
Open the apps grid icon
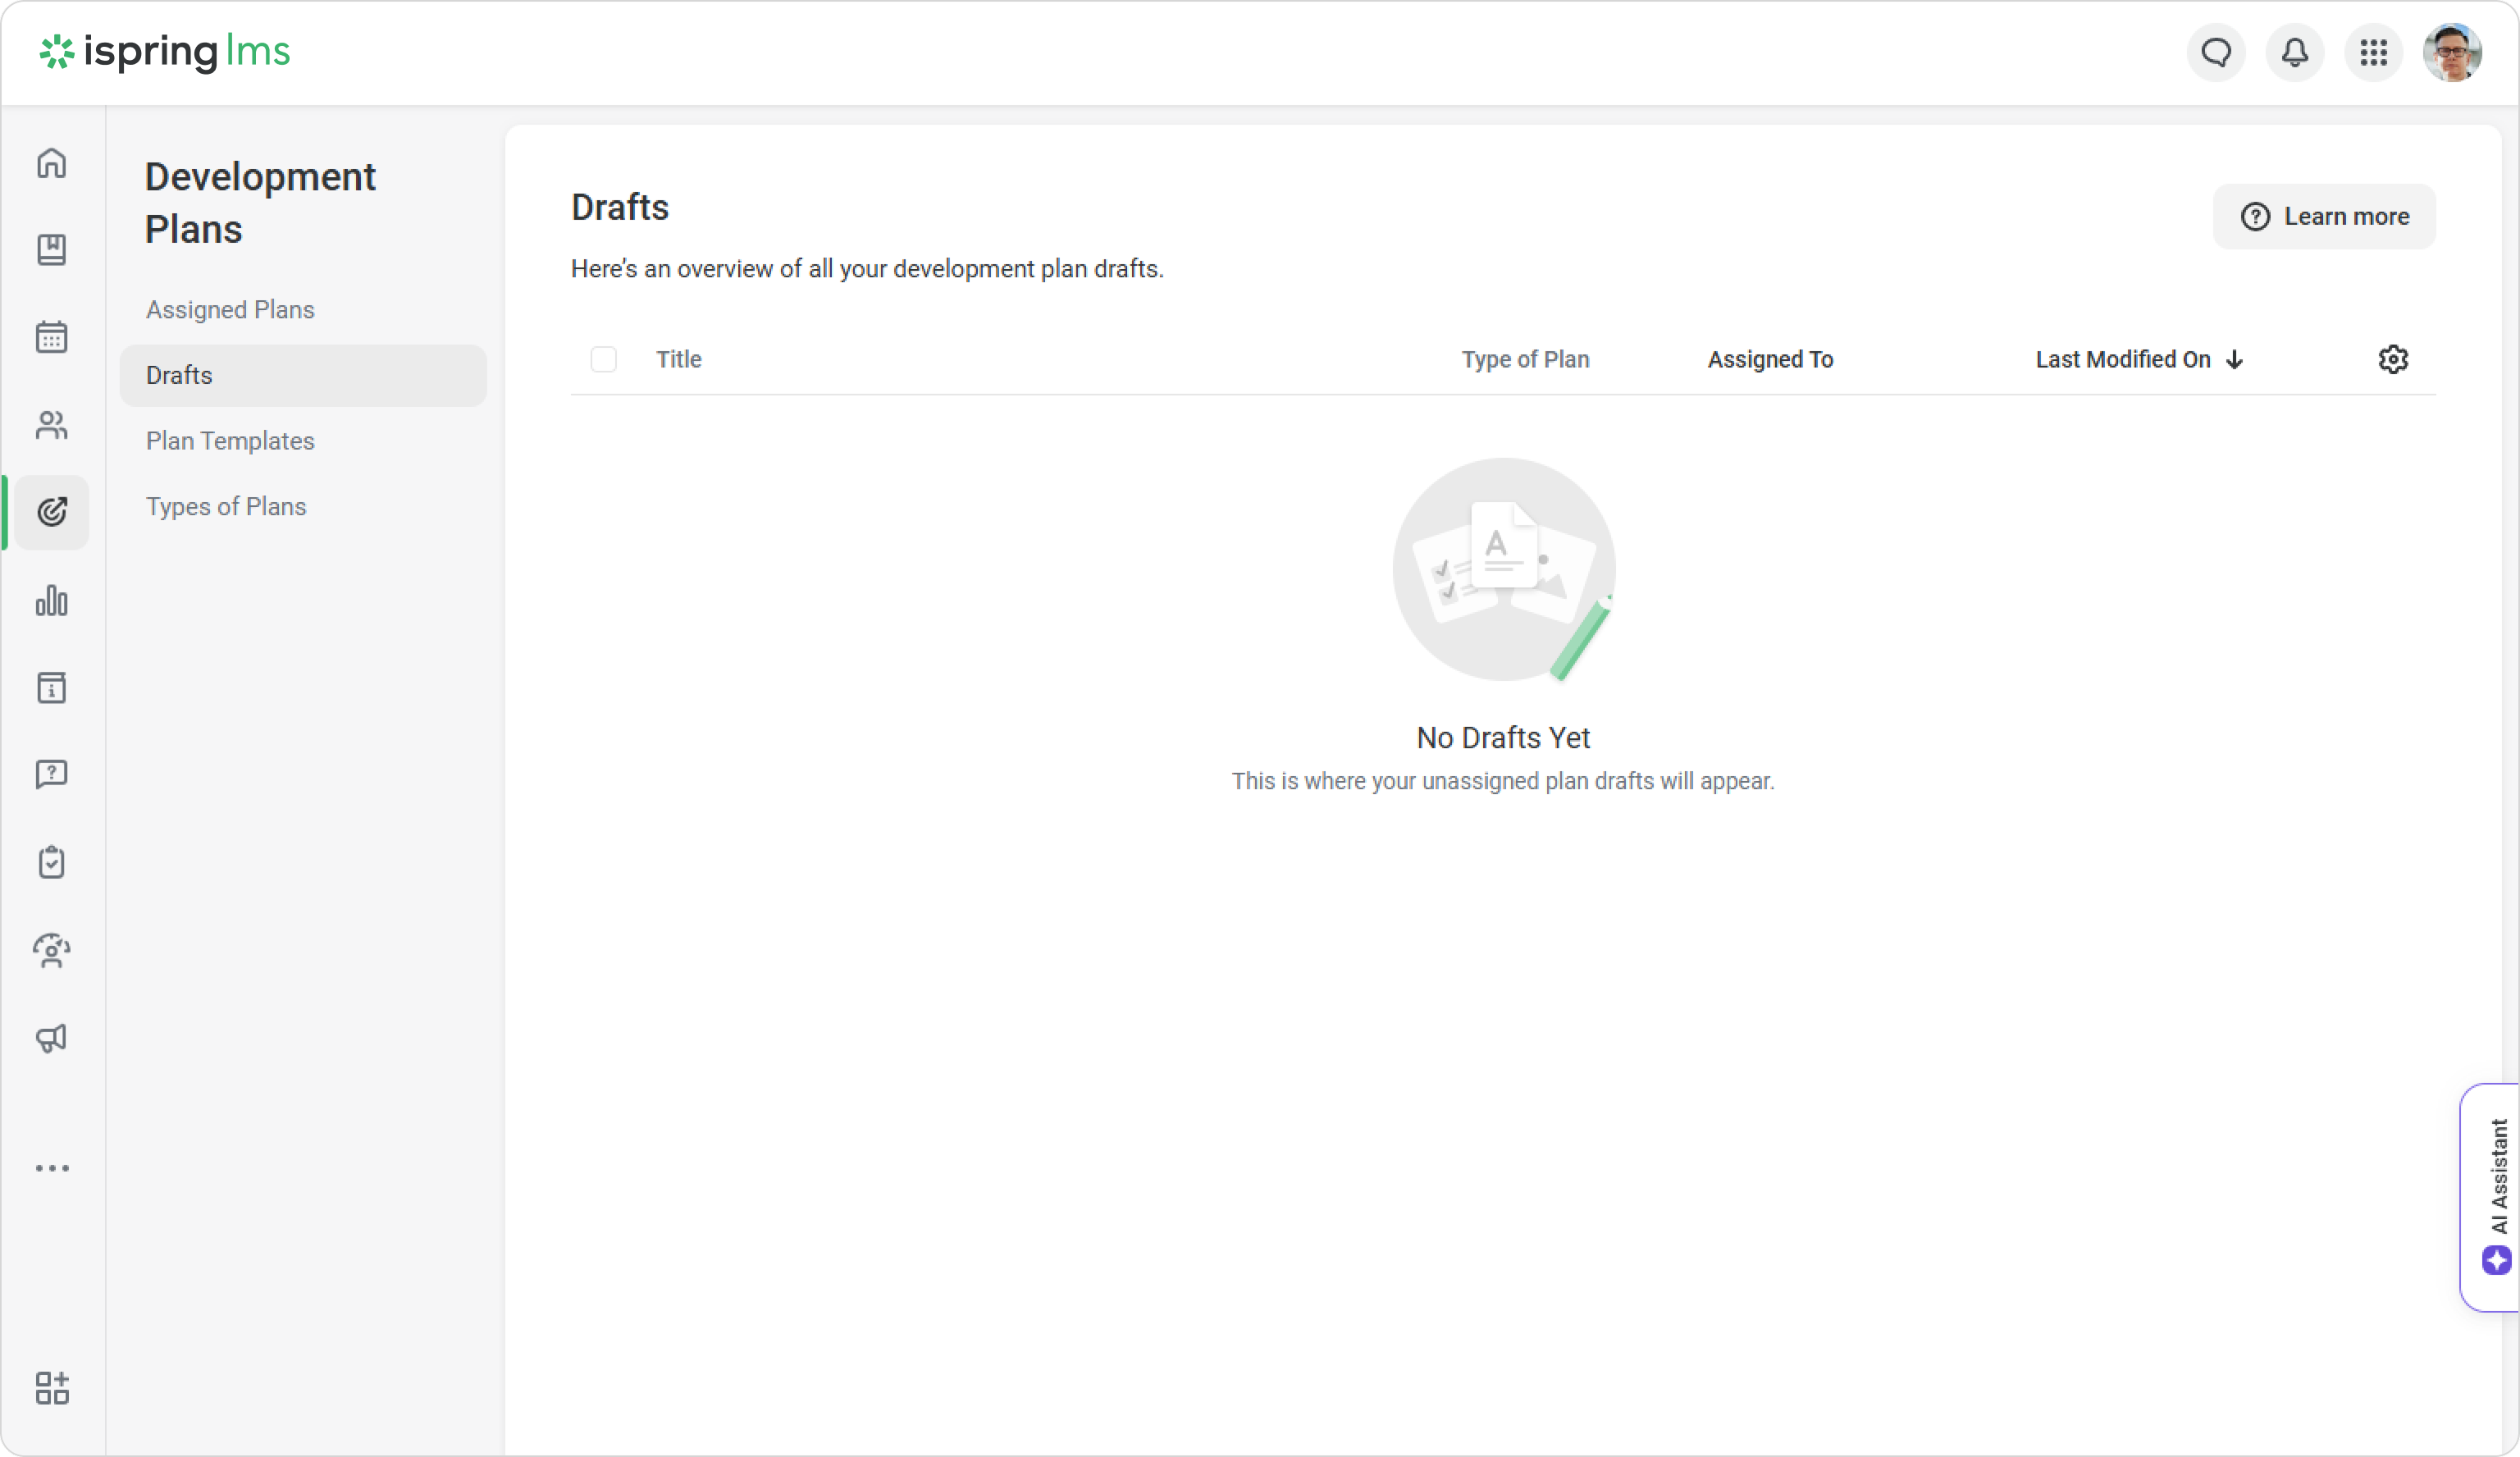[2374, 52]
